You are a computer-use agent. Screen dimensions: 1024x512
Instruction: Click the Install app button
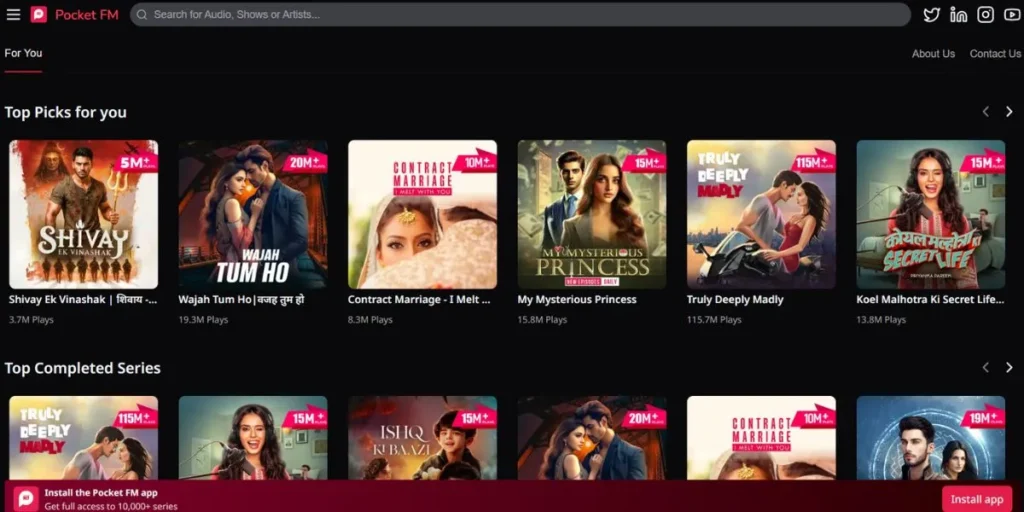tap(977, 499)
